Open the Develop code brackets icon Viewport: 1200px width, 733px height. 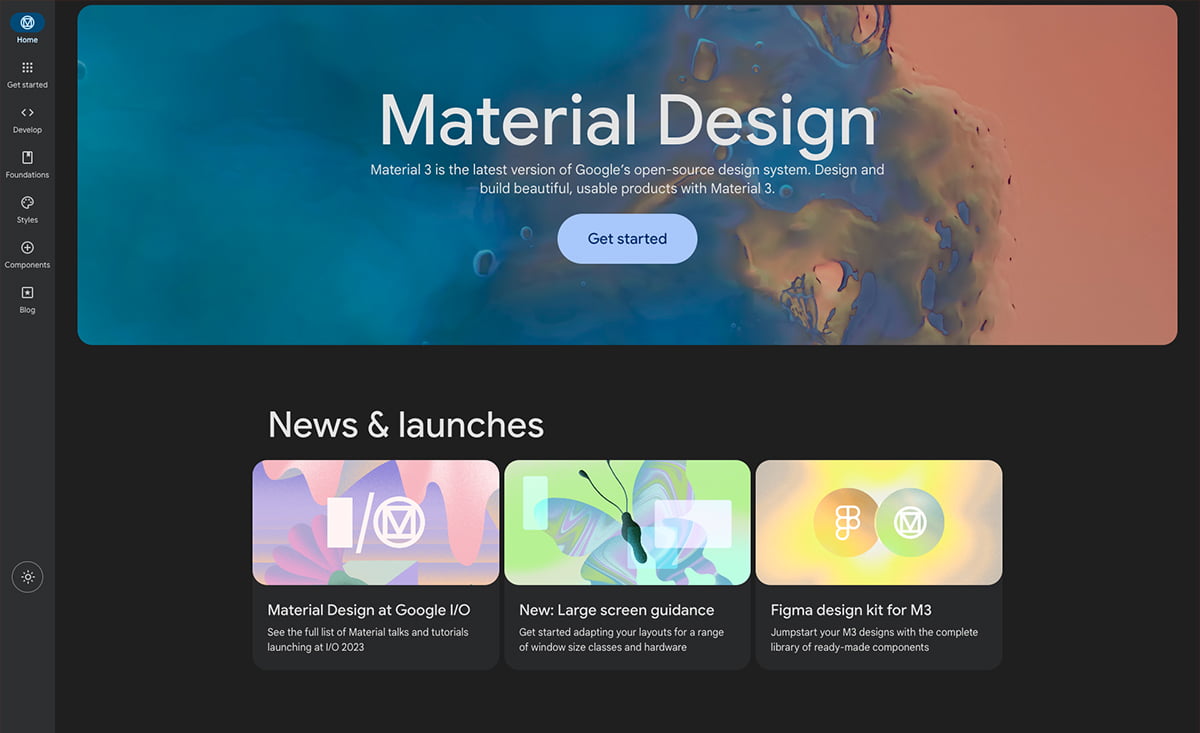click(27, 113)
